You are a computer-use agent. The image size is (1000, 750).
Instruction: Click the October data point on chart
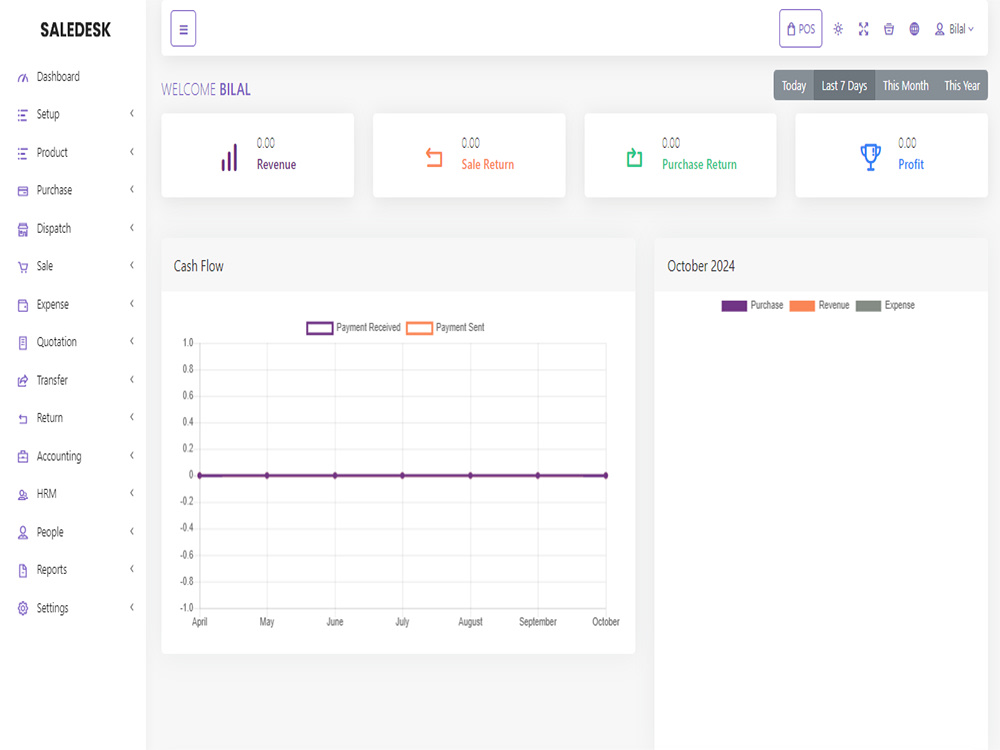[606, 476]
